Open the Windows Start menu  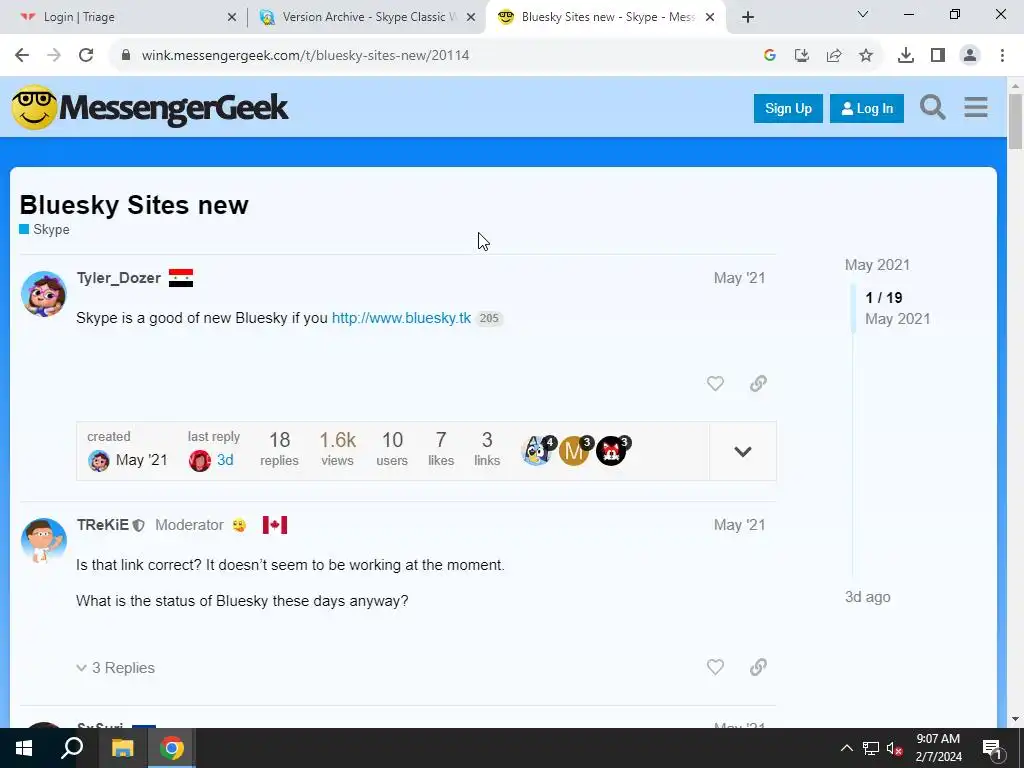tap(24, 748)
